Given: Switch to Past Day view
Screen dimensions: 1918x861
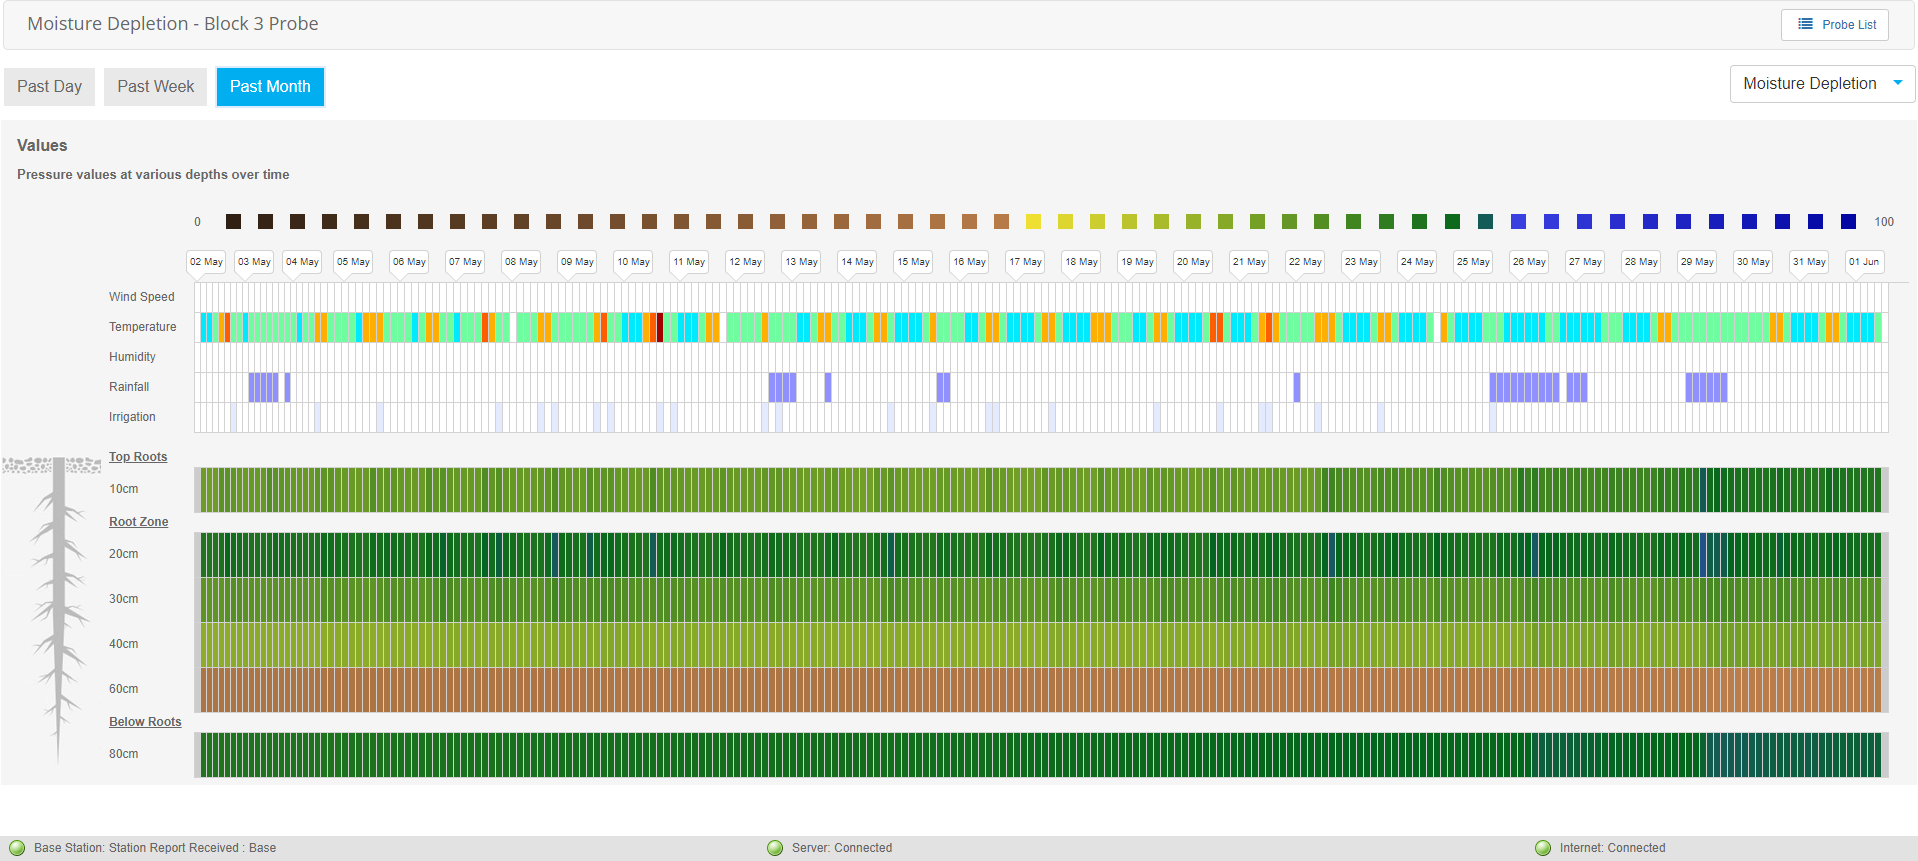Looking at the screenshot, I should pos(50,87).
